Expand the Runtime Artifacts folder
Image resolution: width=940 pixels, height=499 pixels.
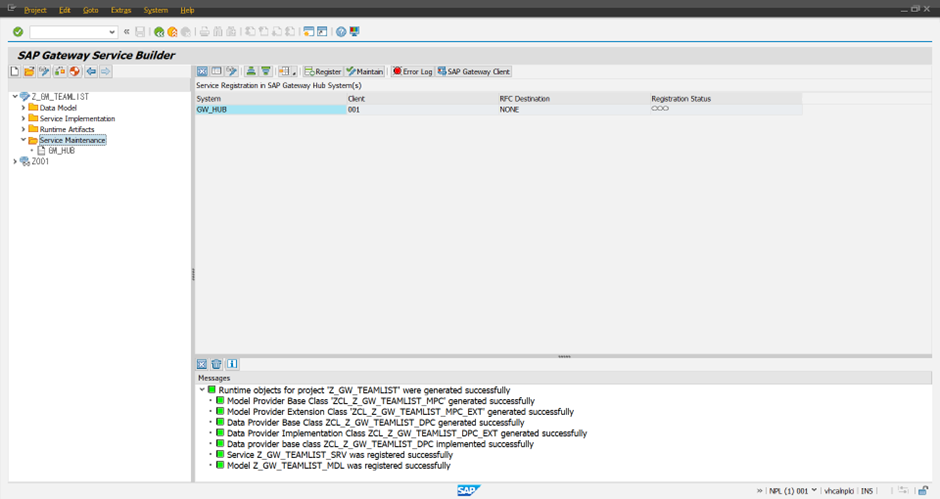point(23,130)
